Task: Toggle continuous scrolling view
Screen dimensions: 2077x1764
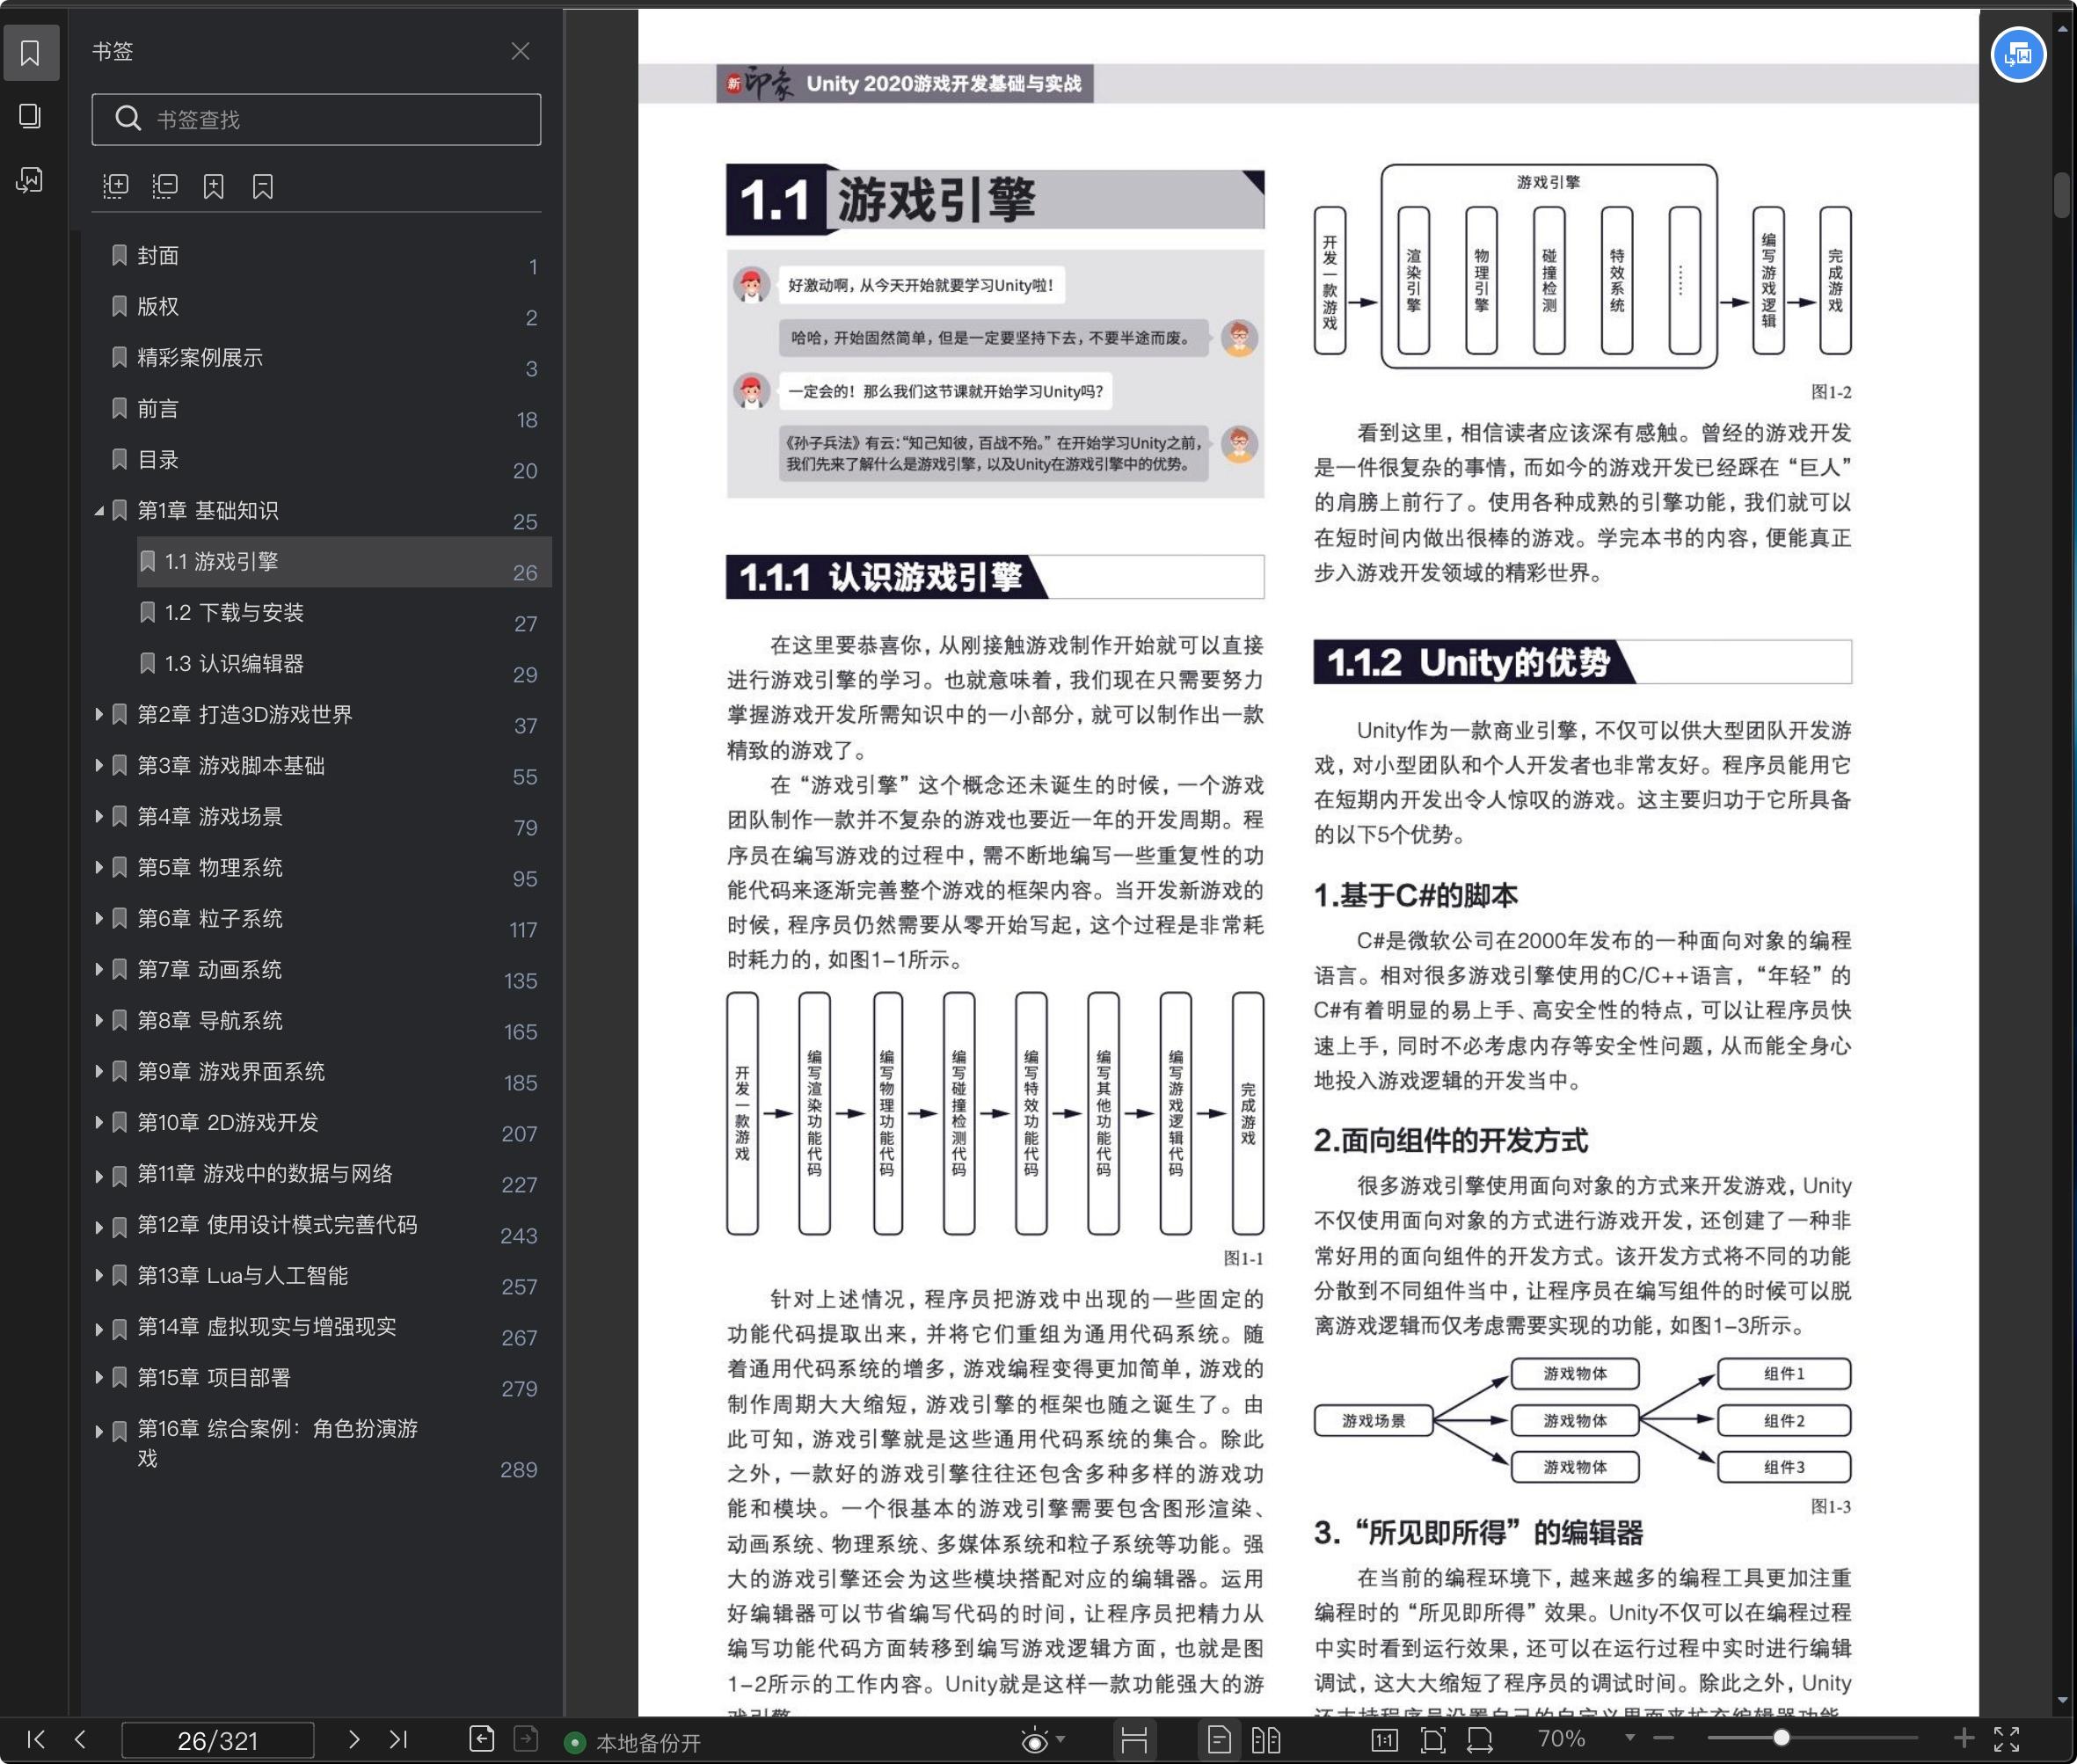Action: [x=1134, y=1741]
